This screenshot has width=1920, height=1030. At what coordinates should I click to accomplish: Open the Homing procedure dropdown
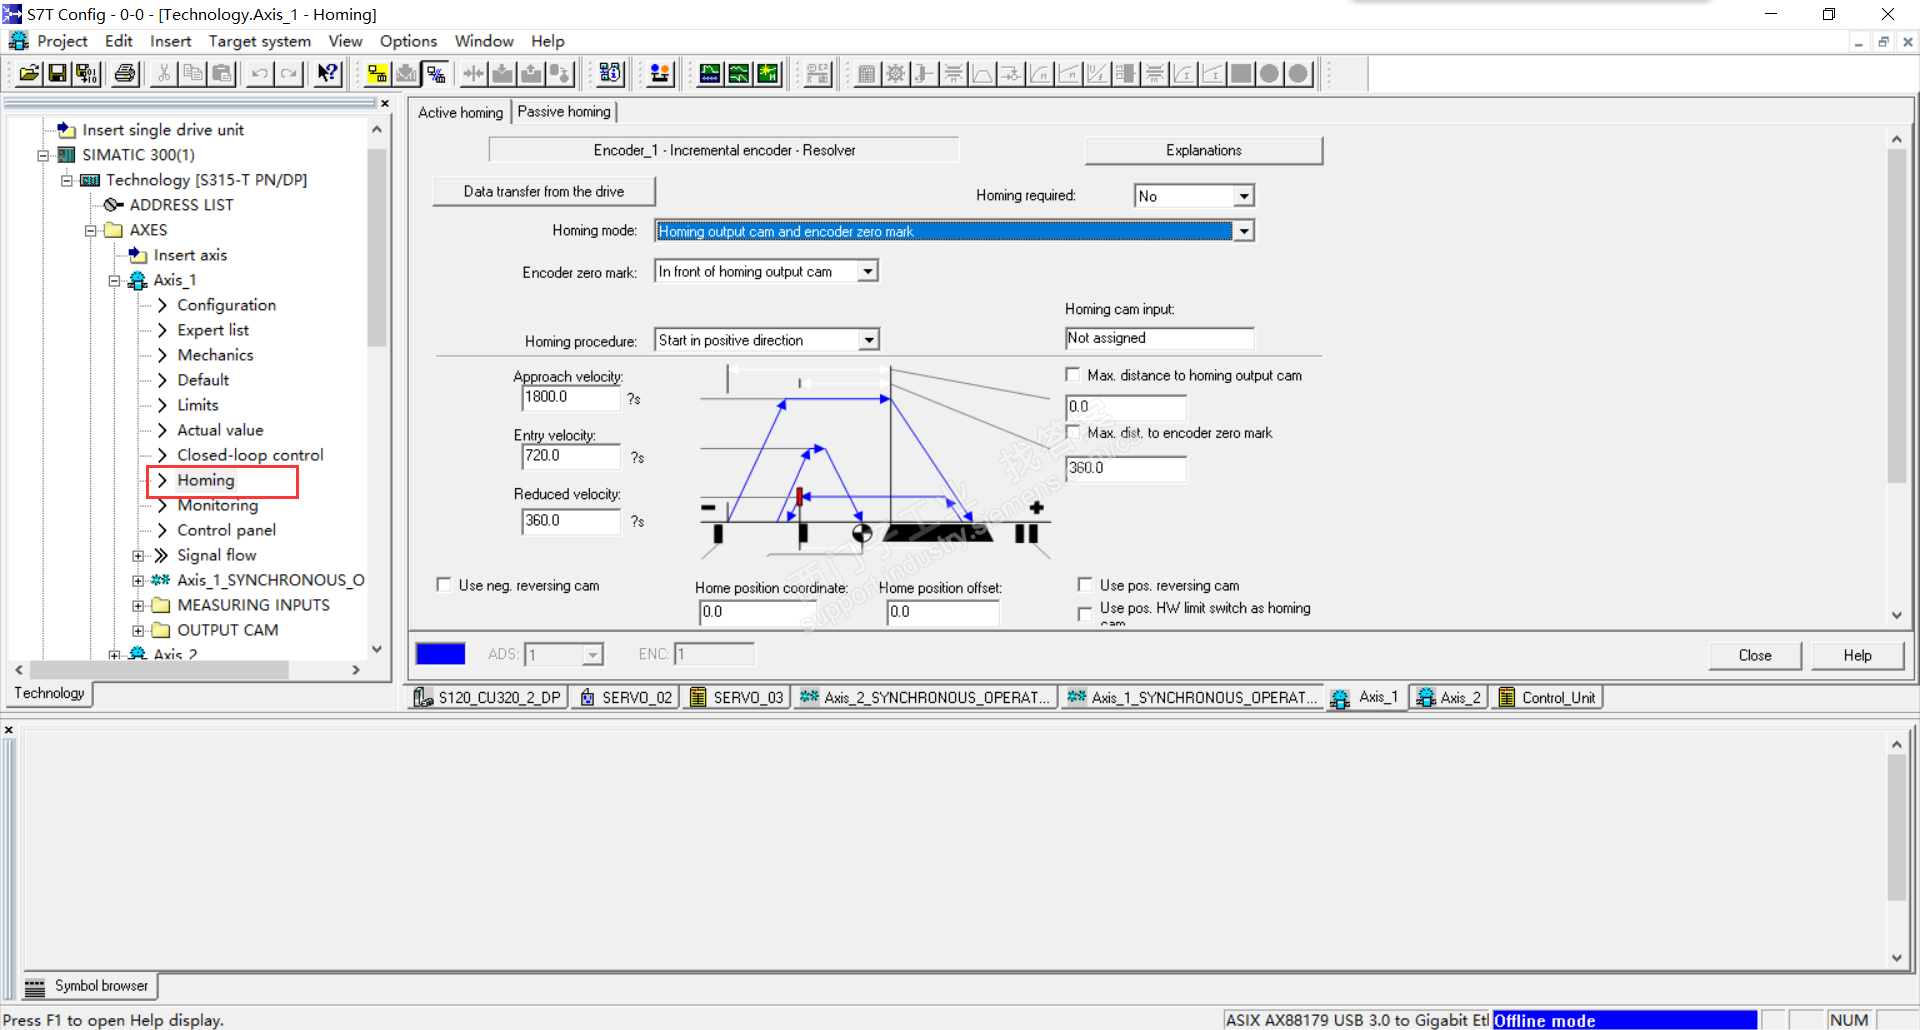coord(869,340)
